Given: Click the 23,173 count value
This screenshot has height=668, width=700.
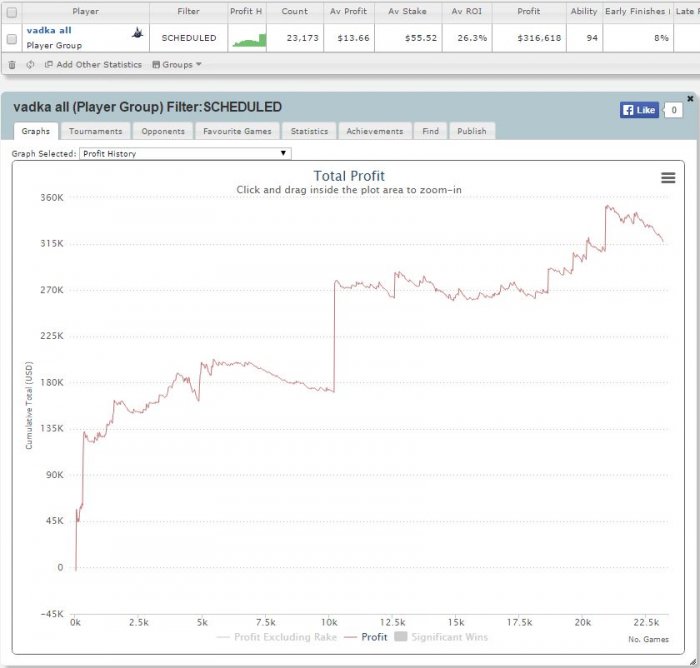Looking at the screenshot, I should click(303, 38).
